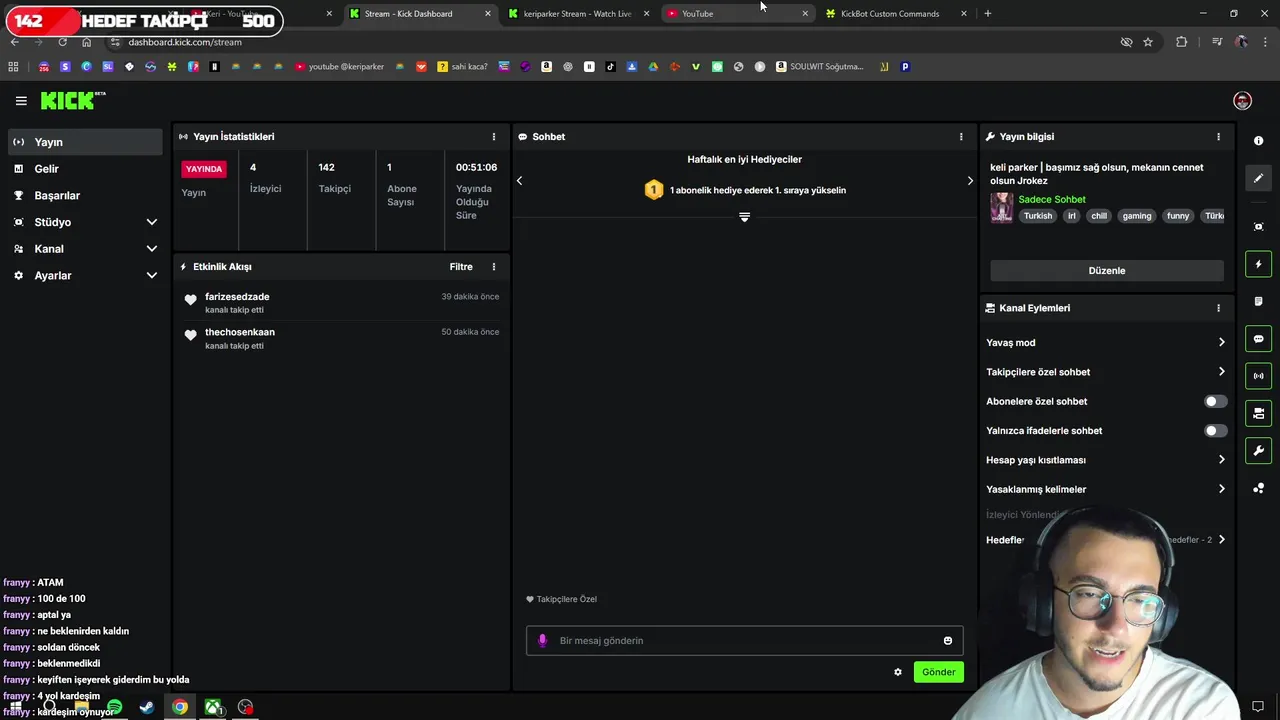The image size is (1280, 720).
Task: Bookmark this page with the star icon
Action: coord(1148,42)
